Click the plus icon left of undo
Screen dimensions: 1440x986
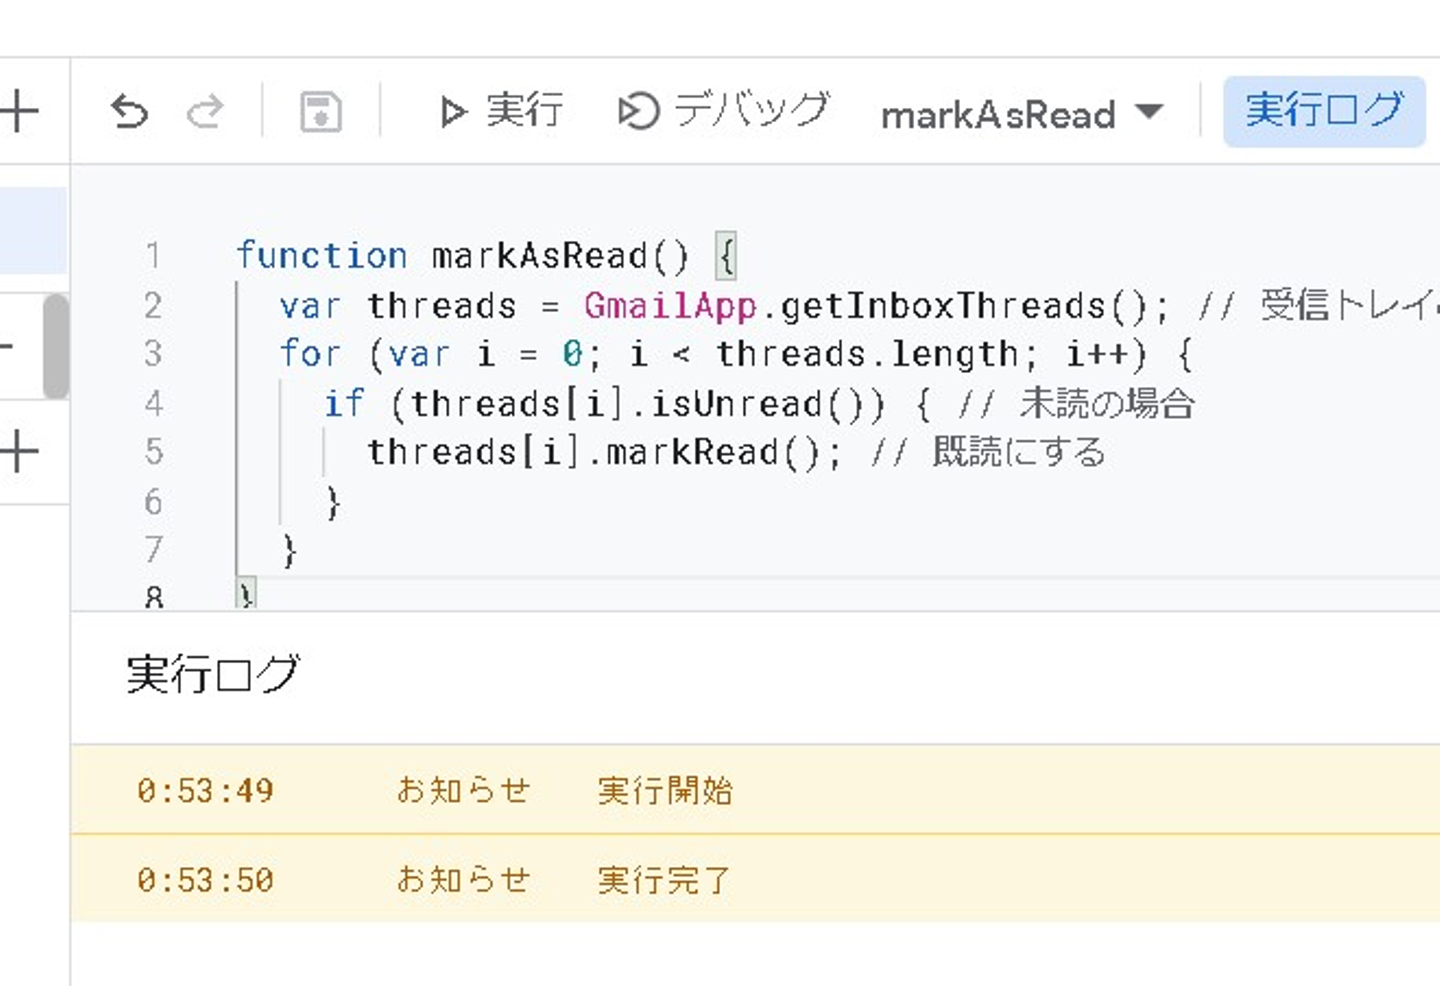click(20, 110)
